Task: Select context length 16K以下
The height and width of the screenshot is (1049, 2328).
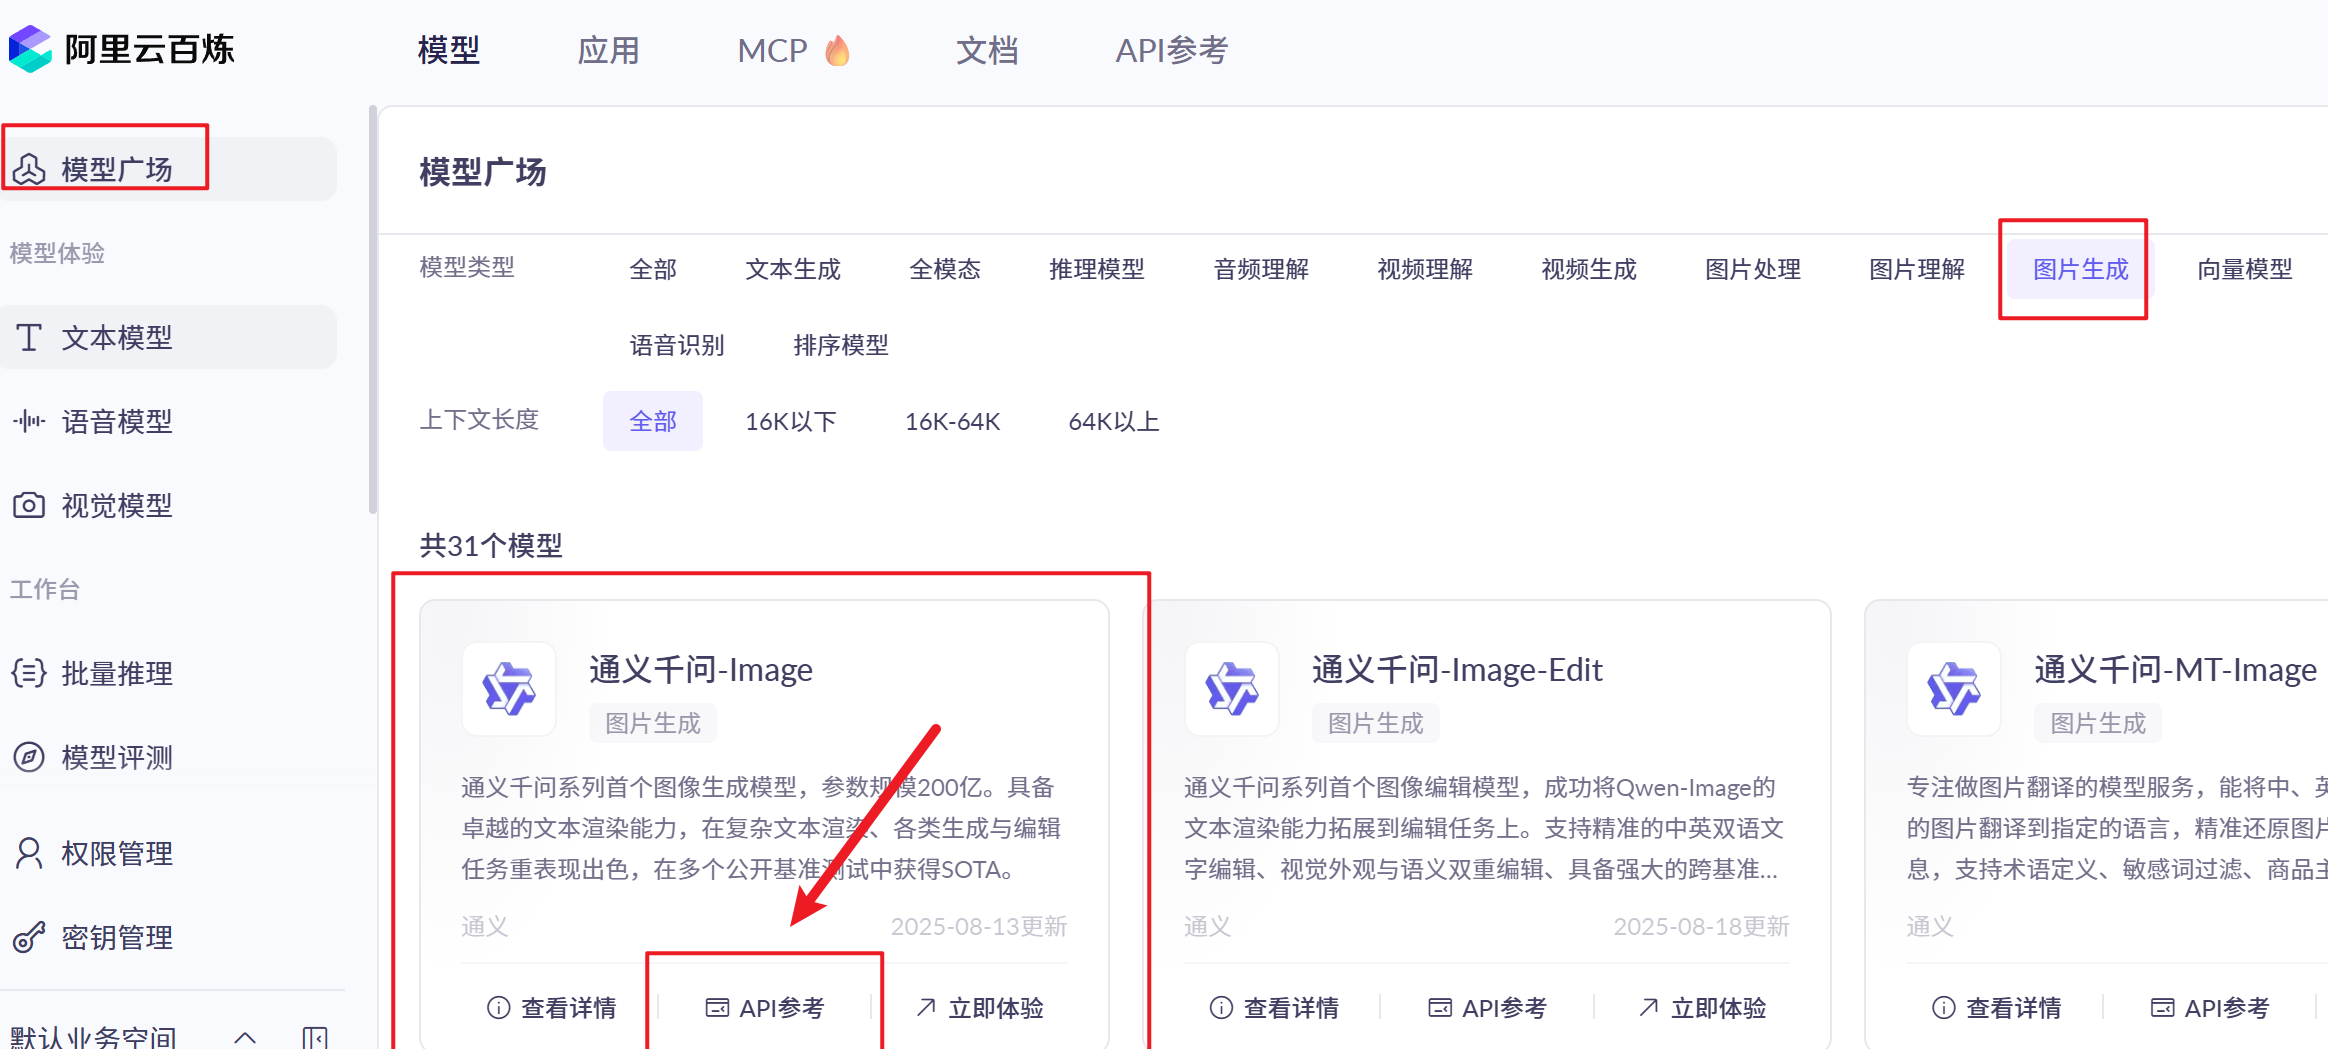Action: tap(791, 421)
